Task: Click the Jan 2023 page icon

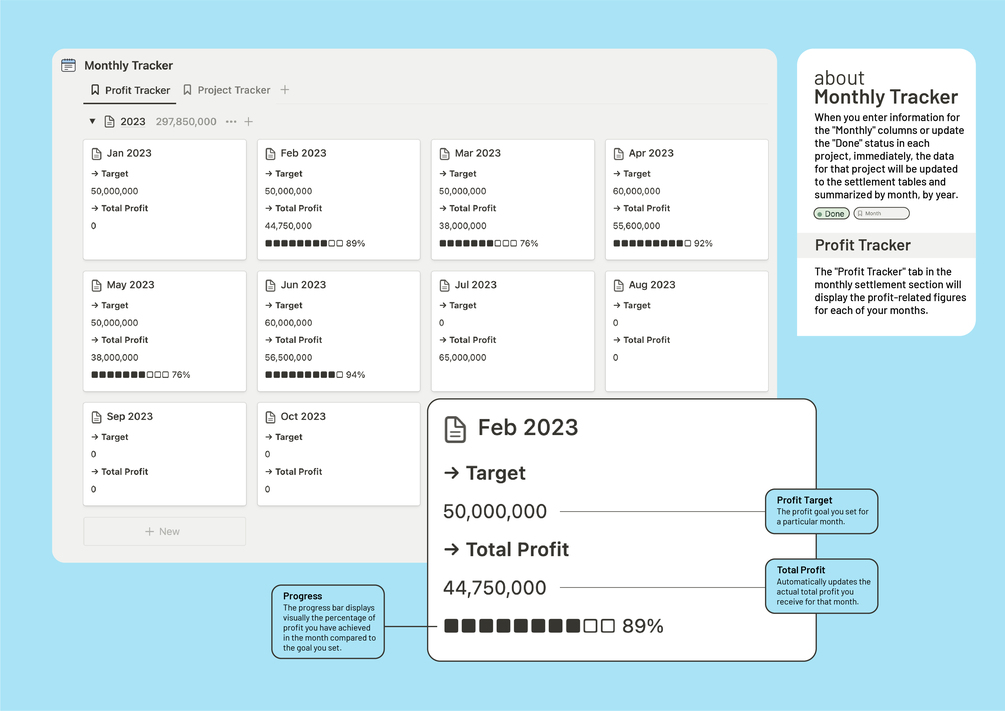Action: click(x=97, y=154)
